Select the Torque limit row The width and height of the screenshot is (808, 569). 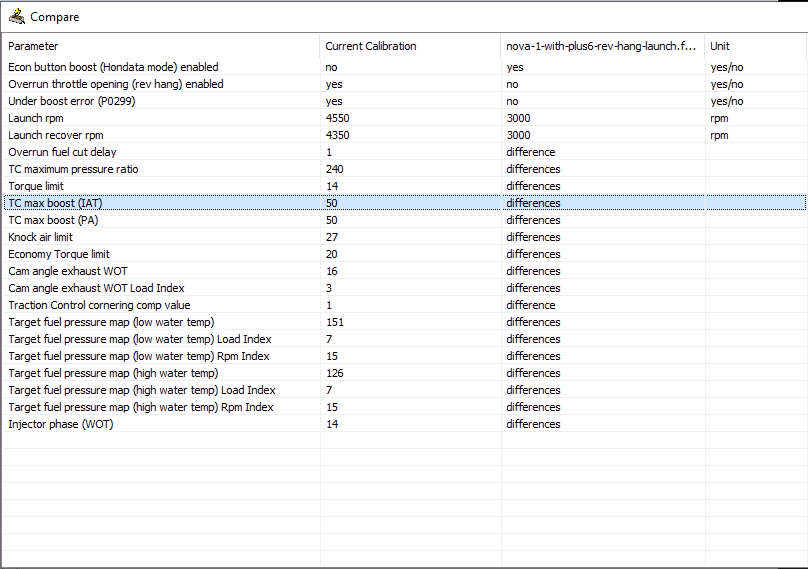click(x=405, y=186)
